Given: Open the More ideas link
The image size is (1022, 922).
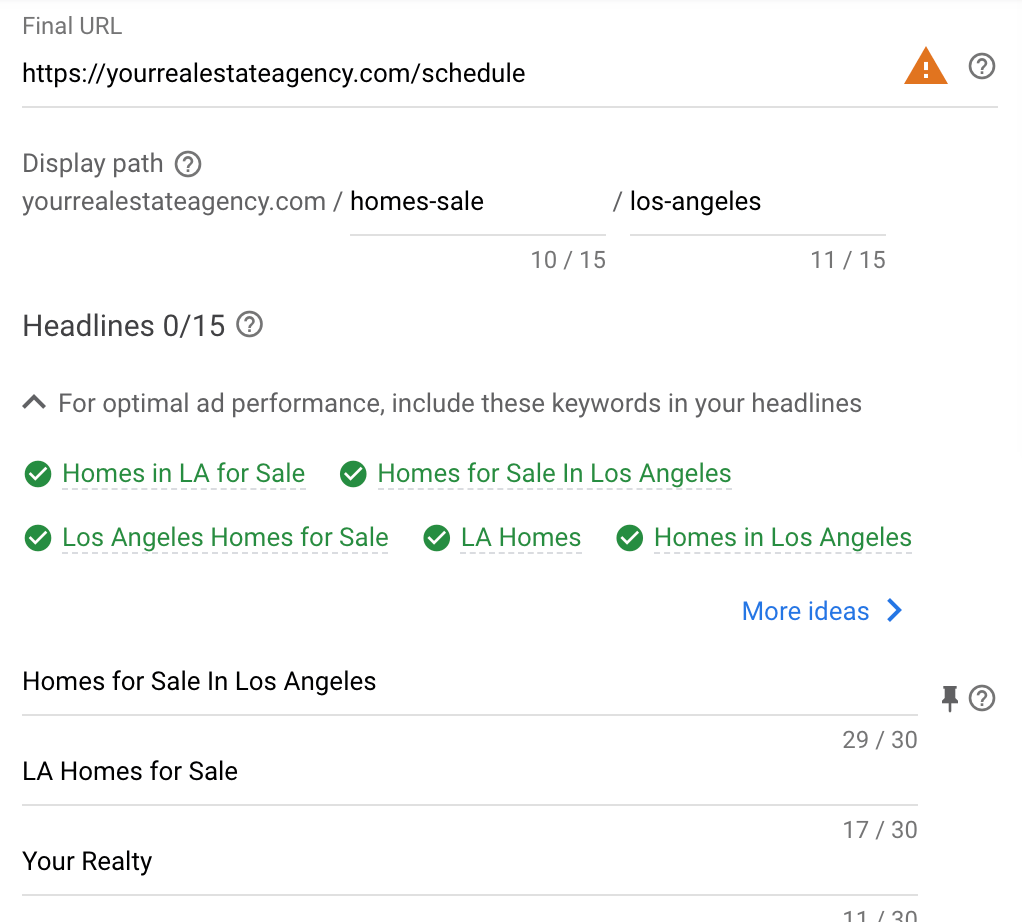Looking at the screenshot, I should point(805,610).
